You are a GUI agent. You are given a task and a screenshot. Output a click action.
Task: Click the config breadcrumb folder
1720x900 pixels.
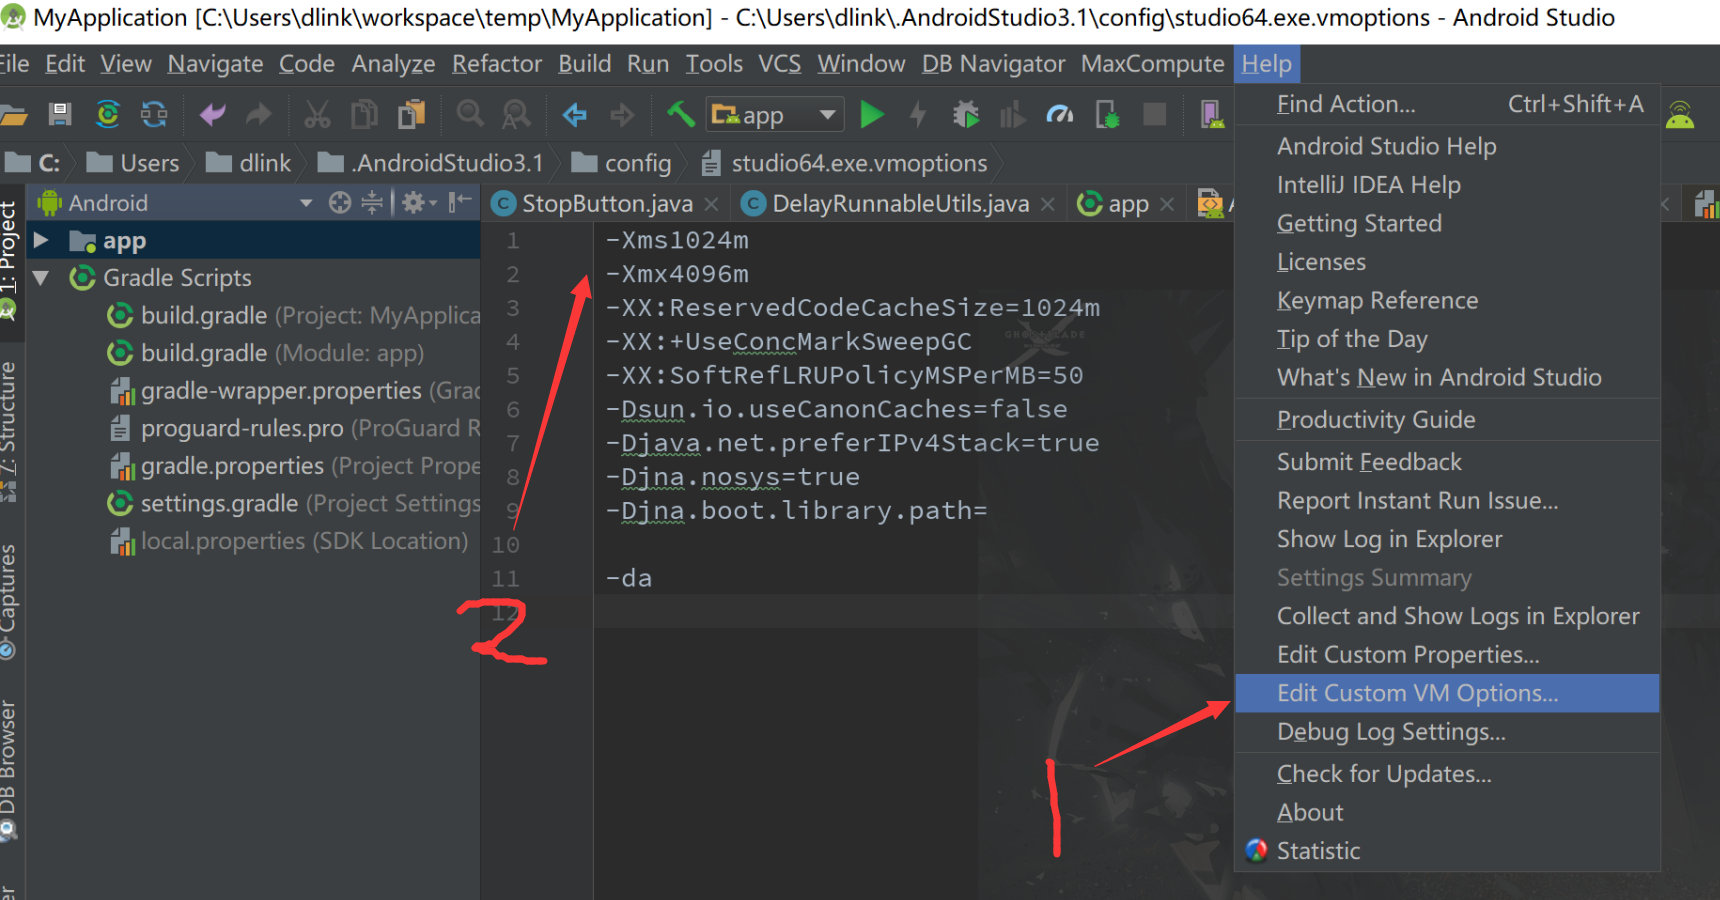point(621,163)
